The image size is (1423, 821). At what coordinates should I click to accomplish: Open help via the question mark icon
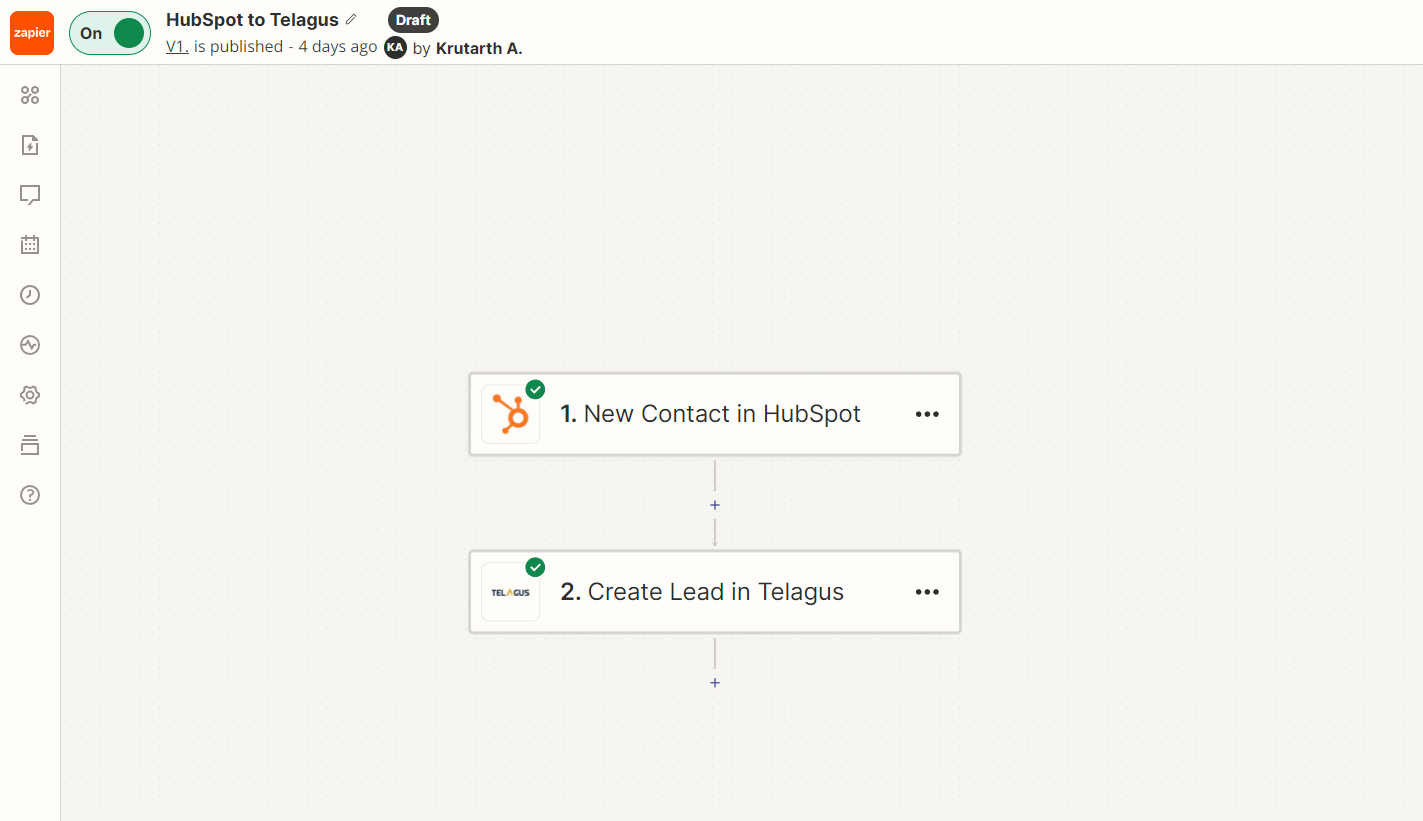pyautogui.click(x=29, y=494)
